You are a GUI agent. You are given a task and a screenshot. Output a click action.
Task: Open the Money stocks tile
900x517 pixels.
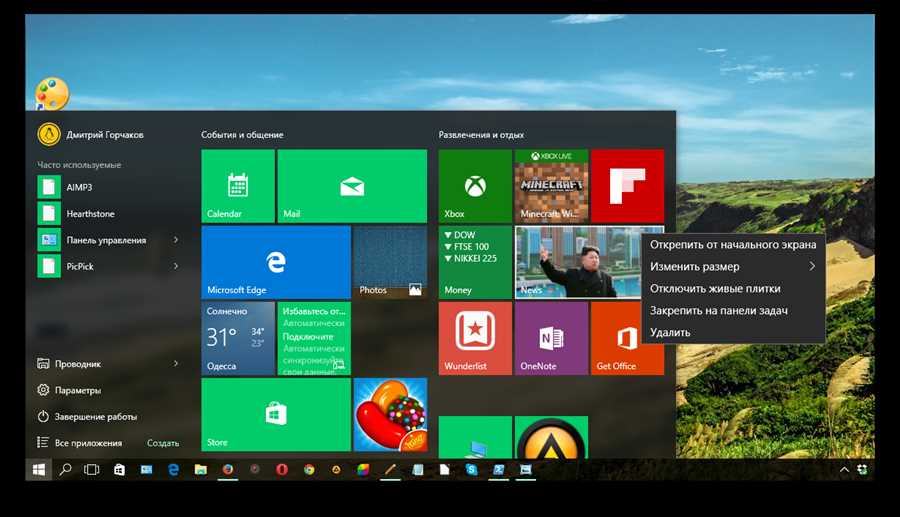pyautogui.click(x=475, y=262)
